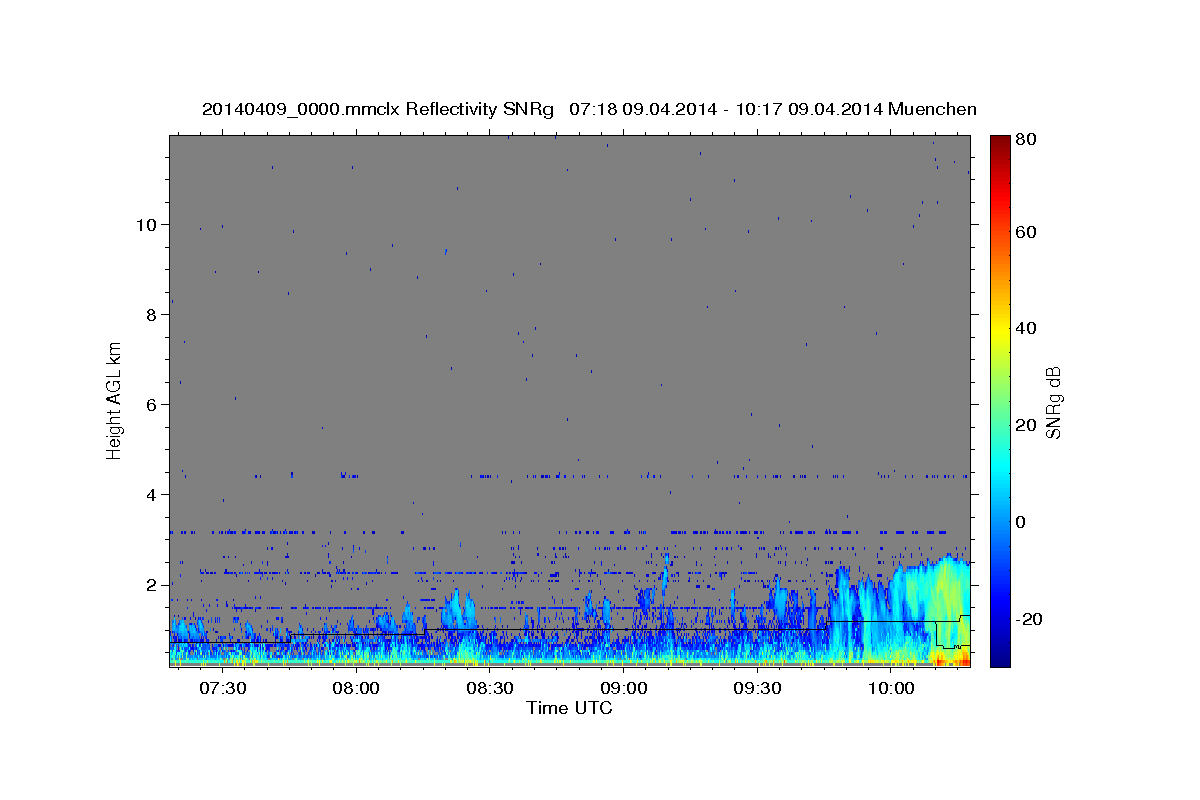1200x800 pixels.
Task: Click the 10:00 time tick label
Action: point(891,688)
